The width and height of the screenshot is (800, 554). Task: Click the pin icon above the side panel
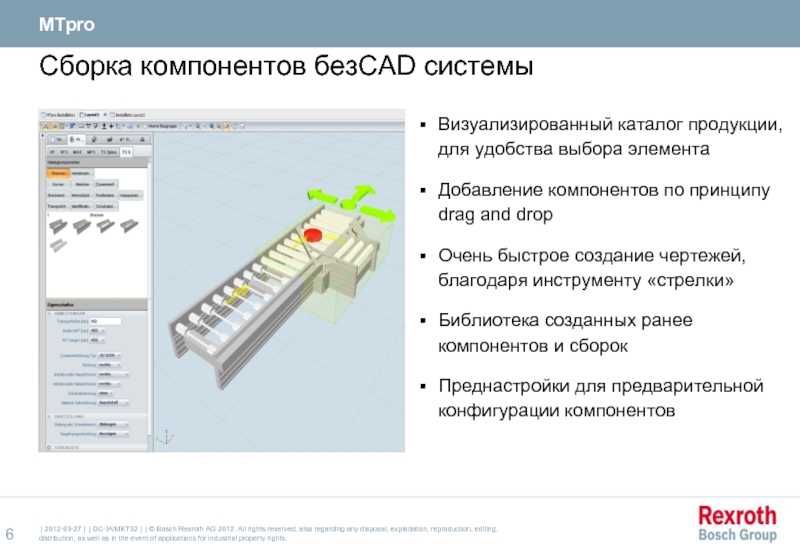42,136
